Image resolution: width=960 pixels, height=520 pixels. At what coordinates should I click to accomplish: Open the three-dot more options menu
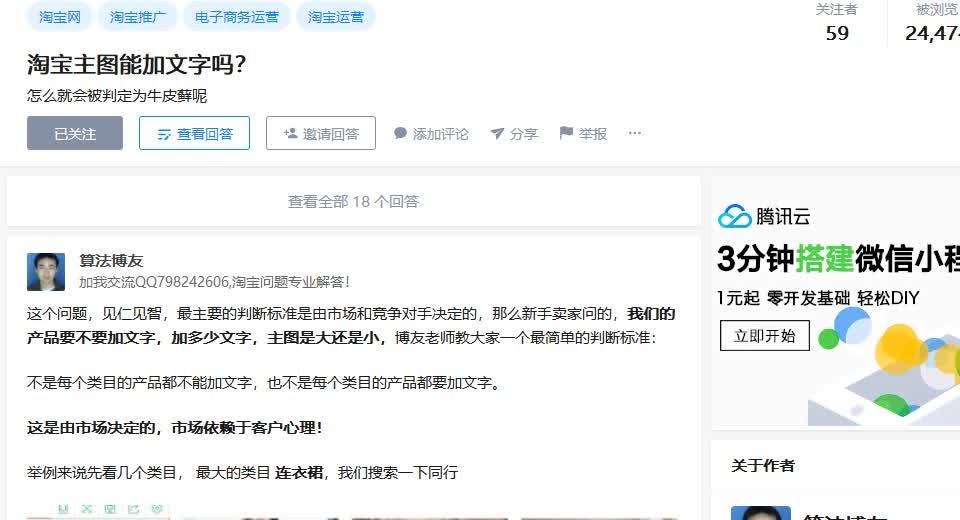coord(635,133)
